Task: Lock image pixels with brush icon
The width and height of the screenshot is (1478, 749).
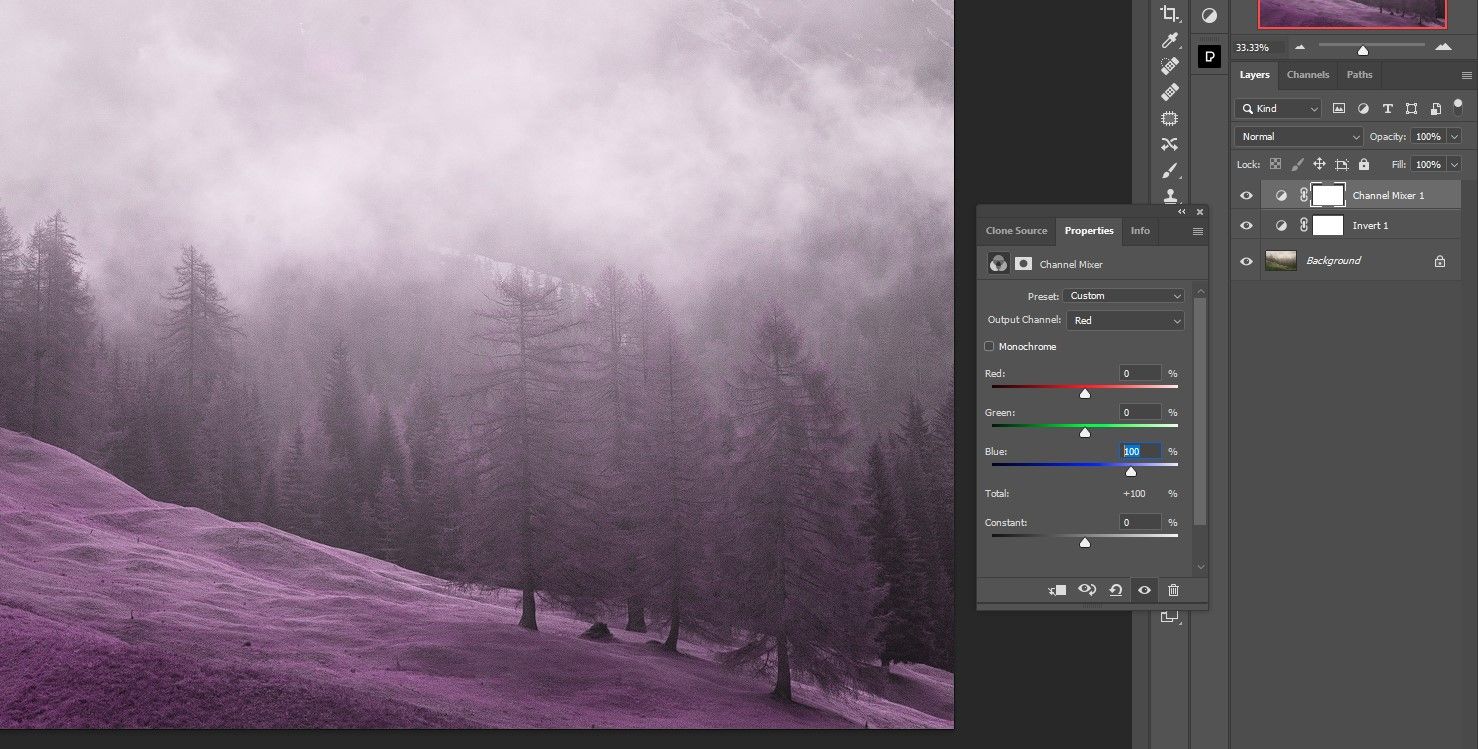Action: click(x=1297, y=164)
